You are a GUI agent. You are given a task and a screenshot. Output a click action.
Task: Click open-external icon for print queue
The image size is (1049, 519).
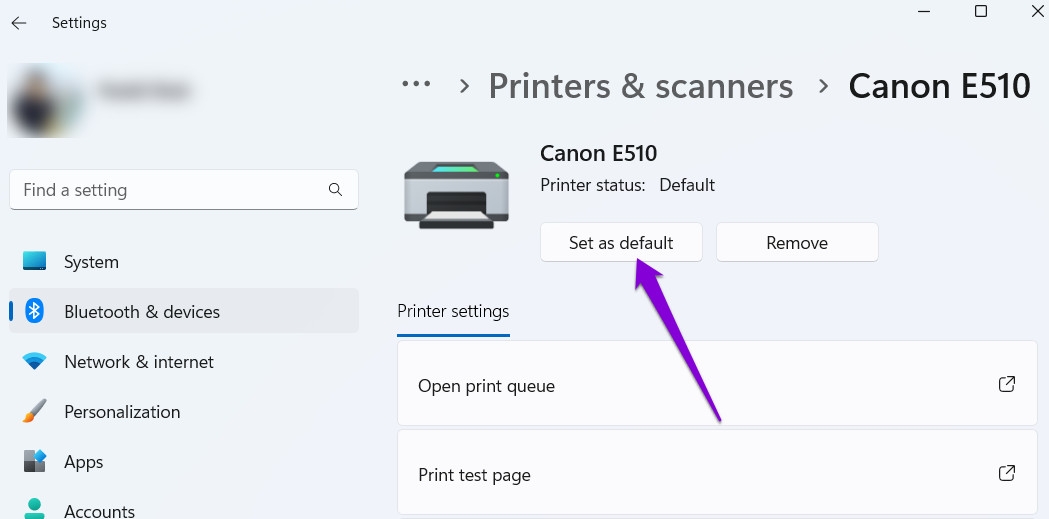click(1007, 384)
